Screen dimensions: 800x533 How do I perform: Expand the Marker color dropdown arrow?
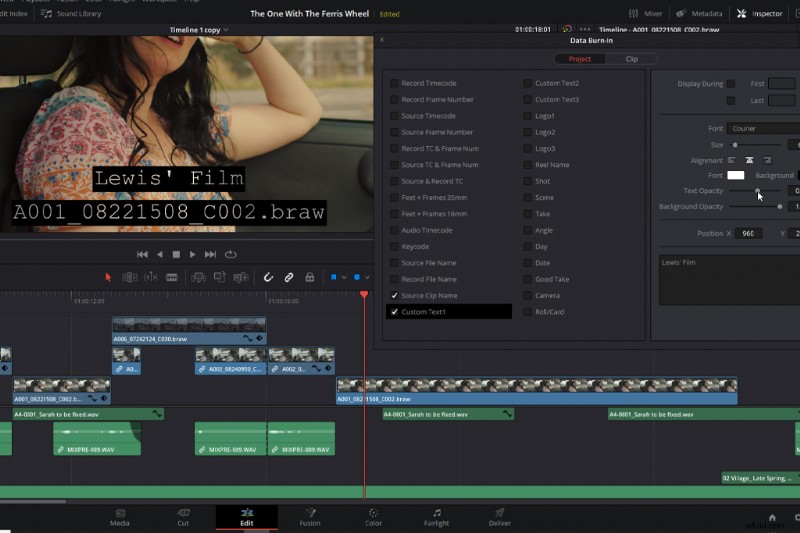(367, 277)
